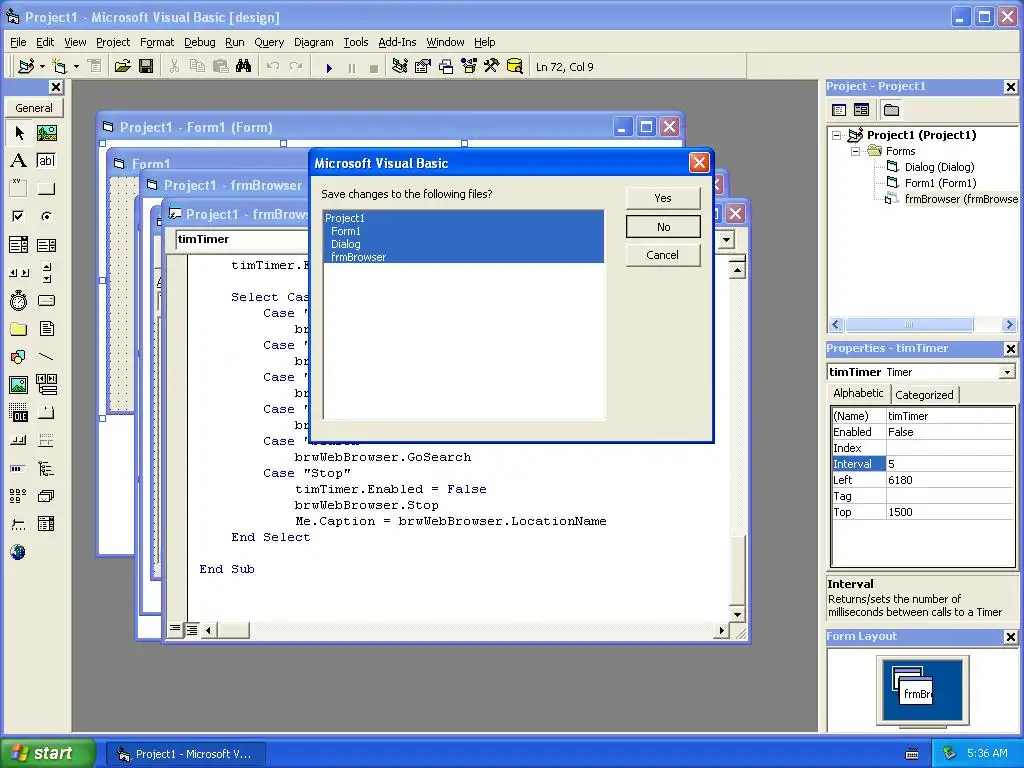Open the Project menu

(113, 42)
